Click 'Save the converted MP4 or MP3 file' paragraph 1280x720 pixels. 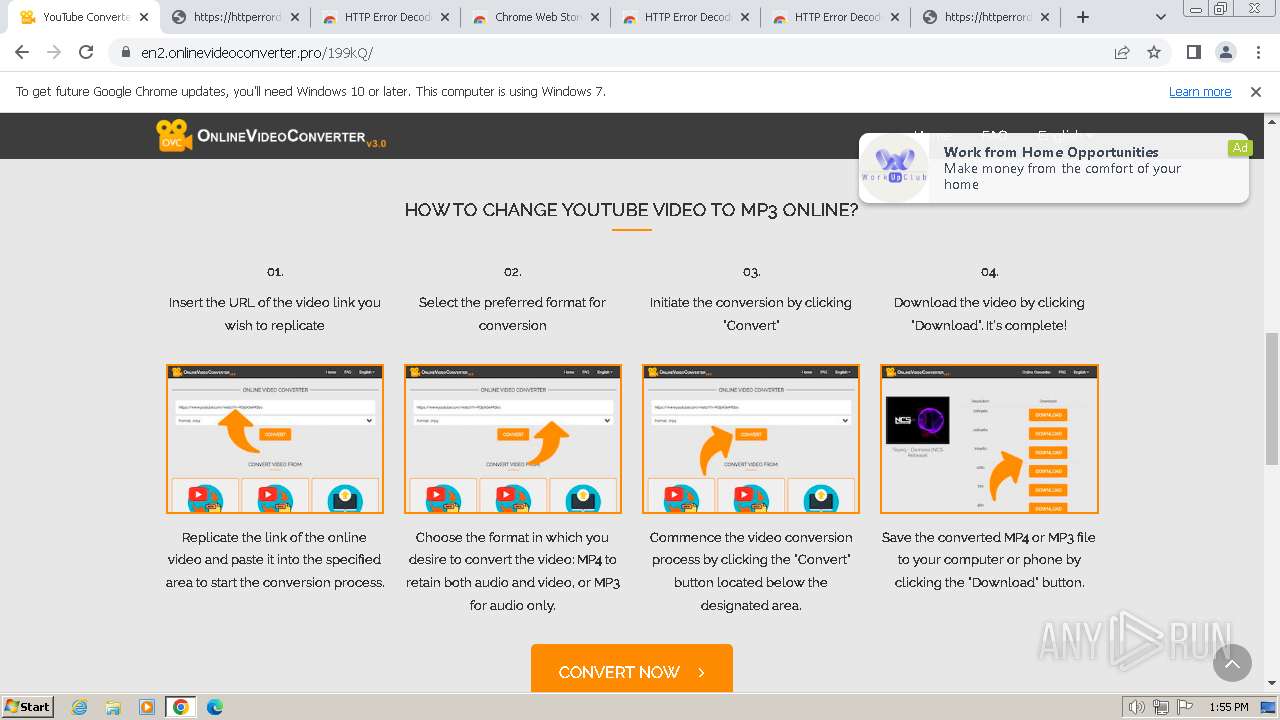(x=989, y=560)
